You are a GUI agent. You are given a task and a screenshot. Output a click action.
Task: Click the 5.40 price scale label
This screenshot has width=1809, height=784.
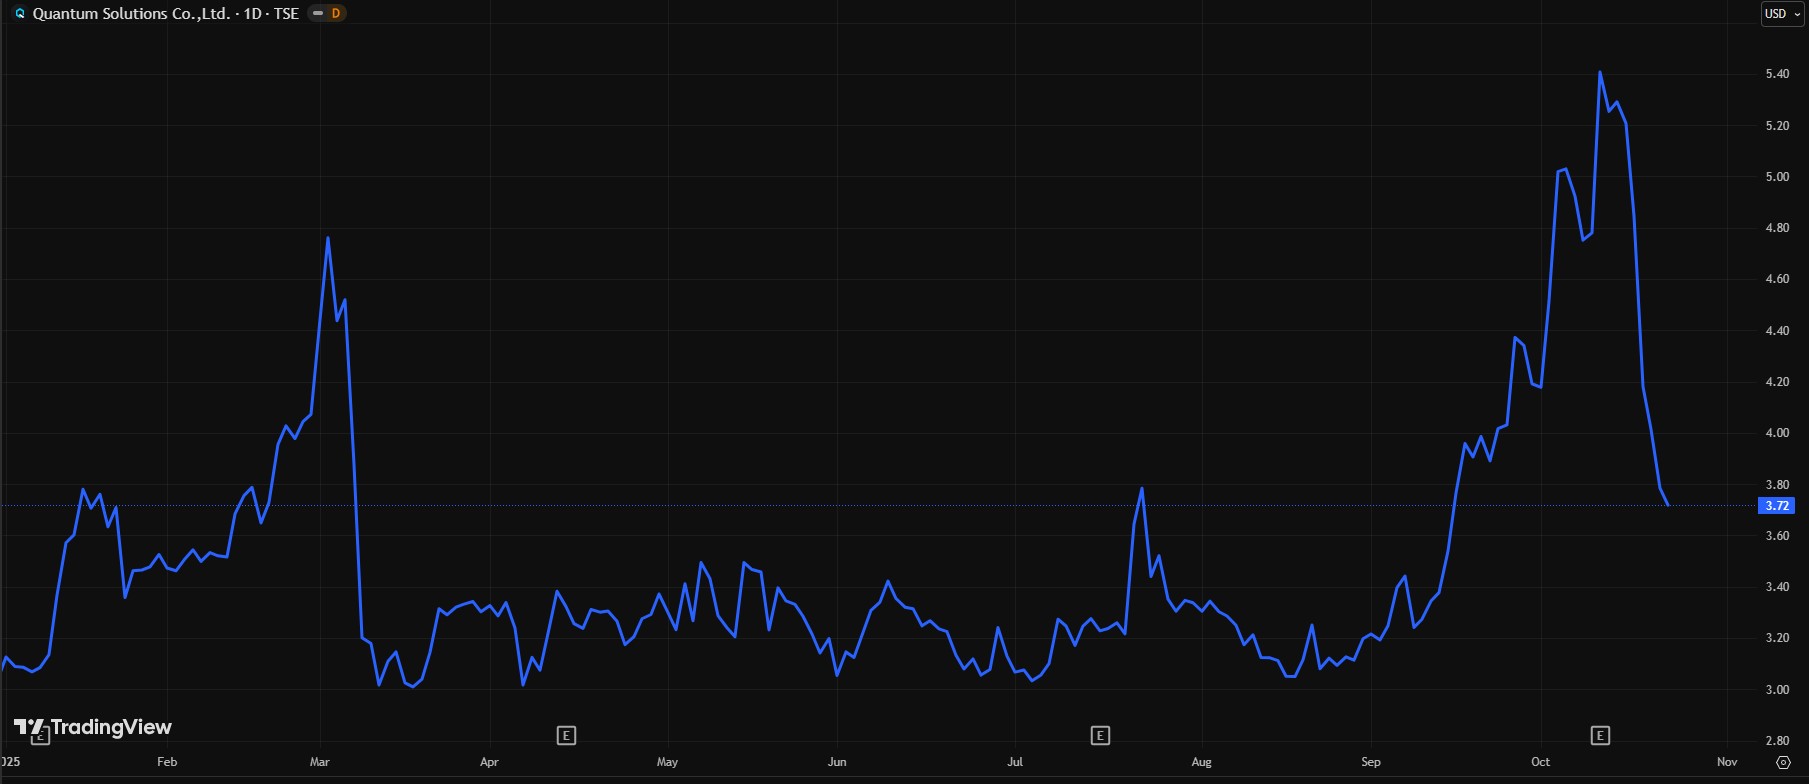[x=1777, y=74]
